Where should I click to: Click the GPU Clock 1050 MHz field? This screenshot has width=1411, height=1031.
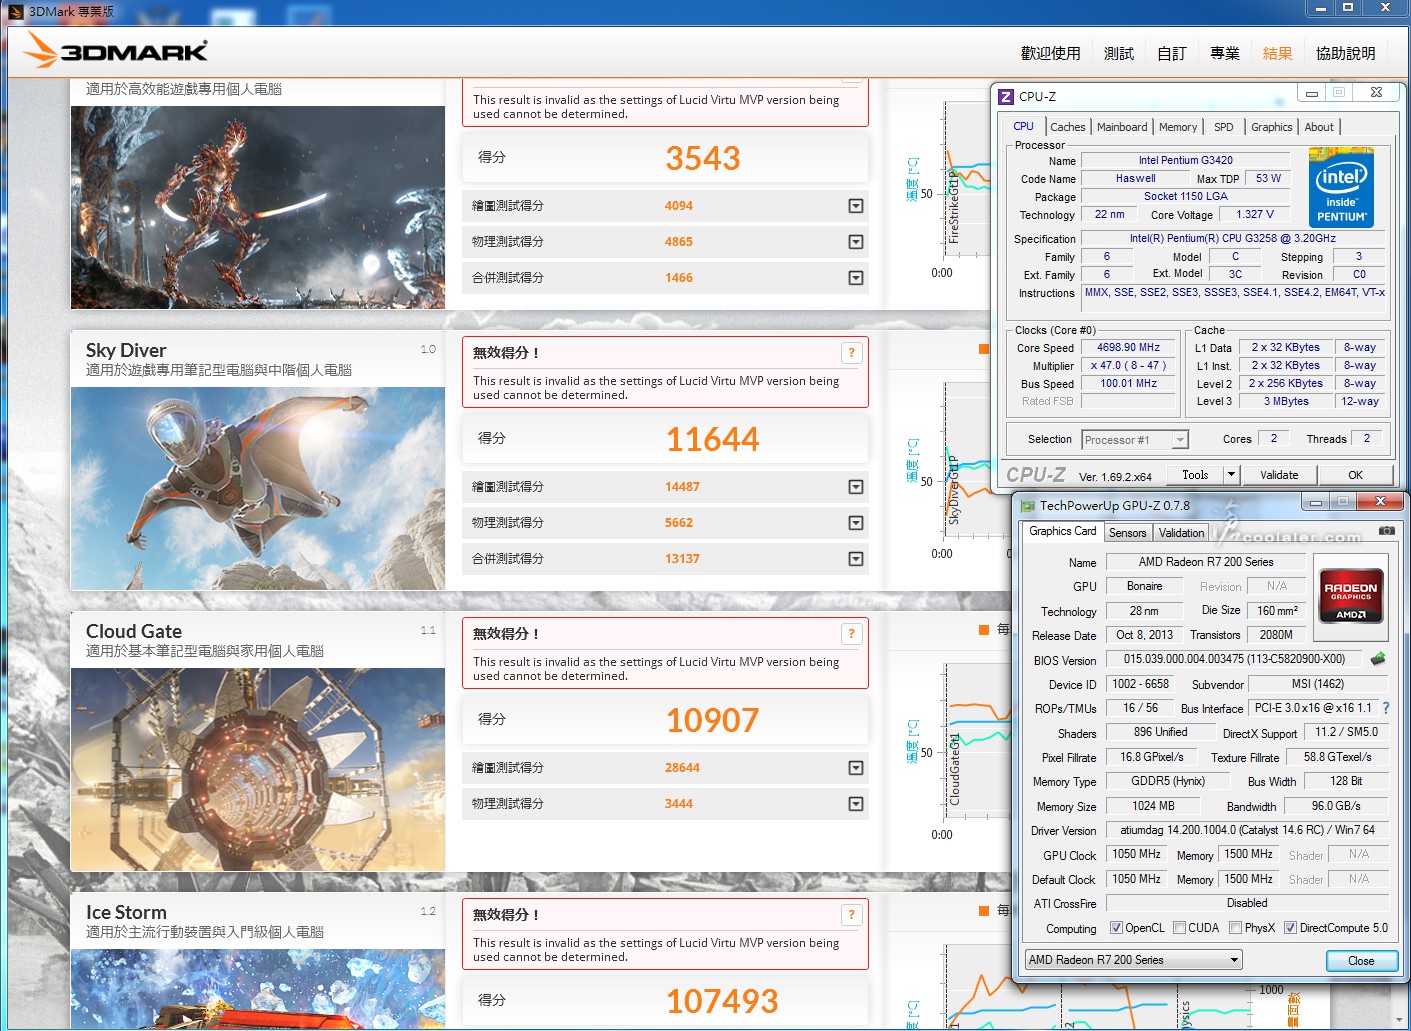[x=1136, y=854]
